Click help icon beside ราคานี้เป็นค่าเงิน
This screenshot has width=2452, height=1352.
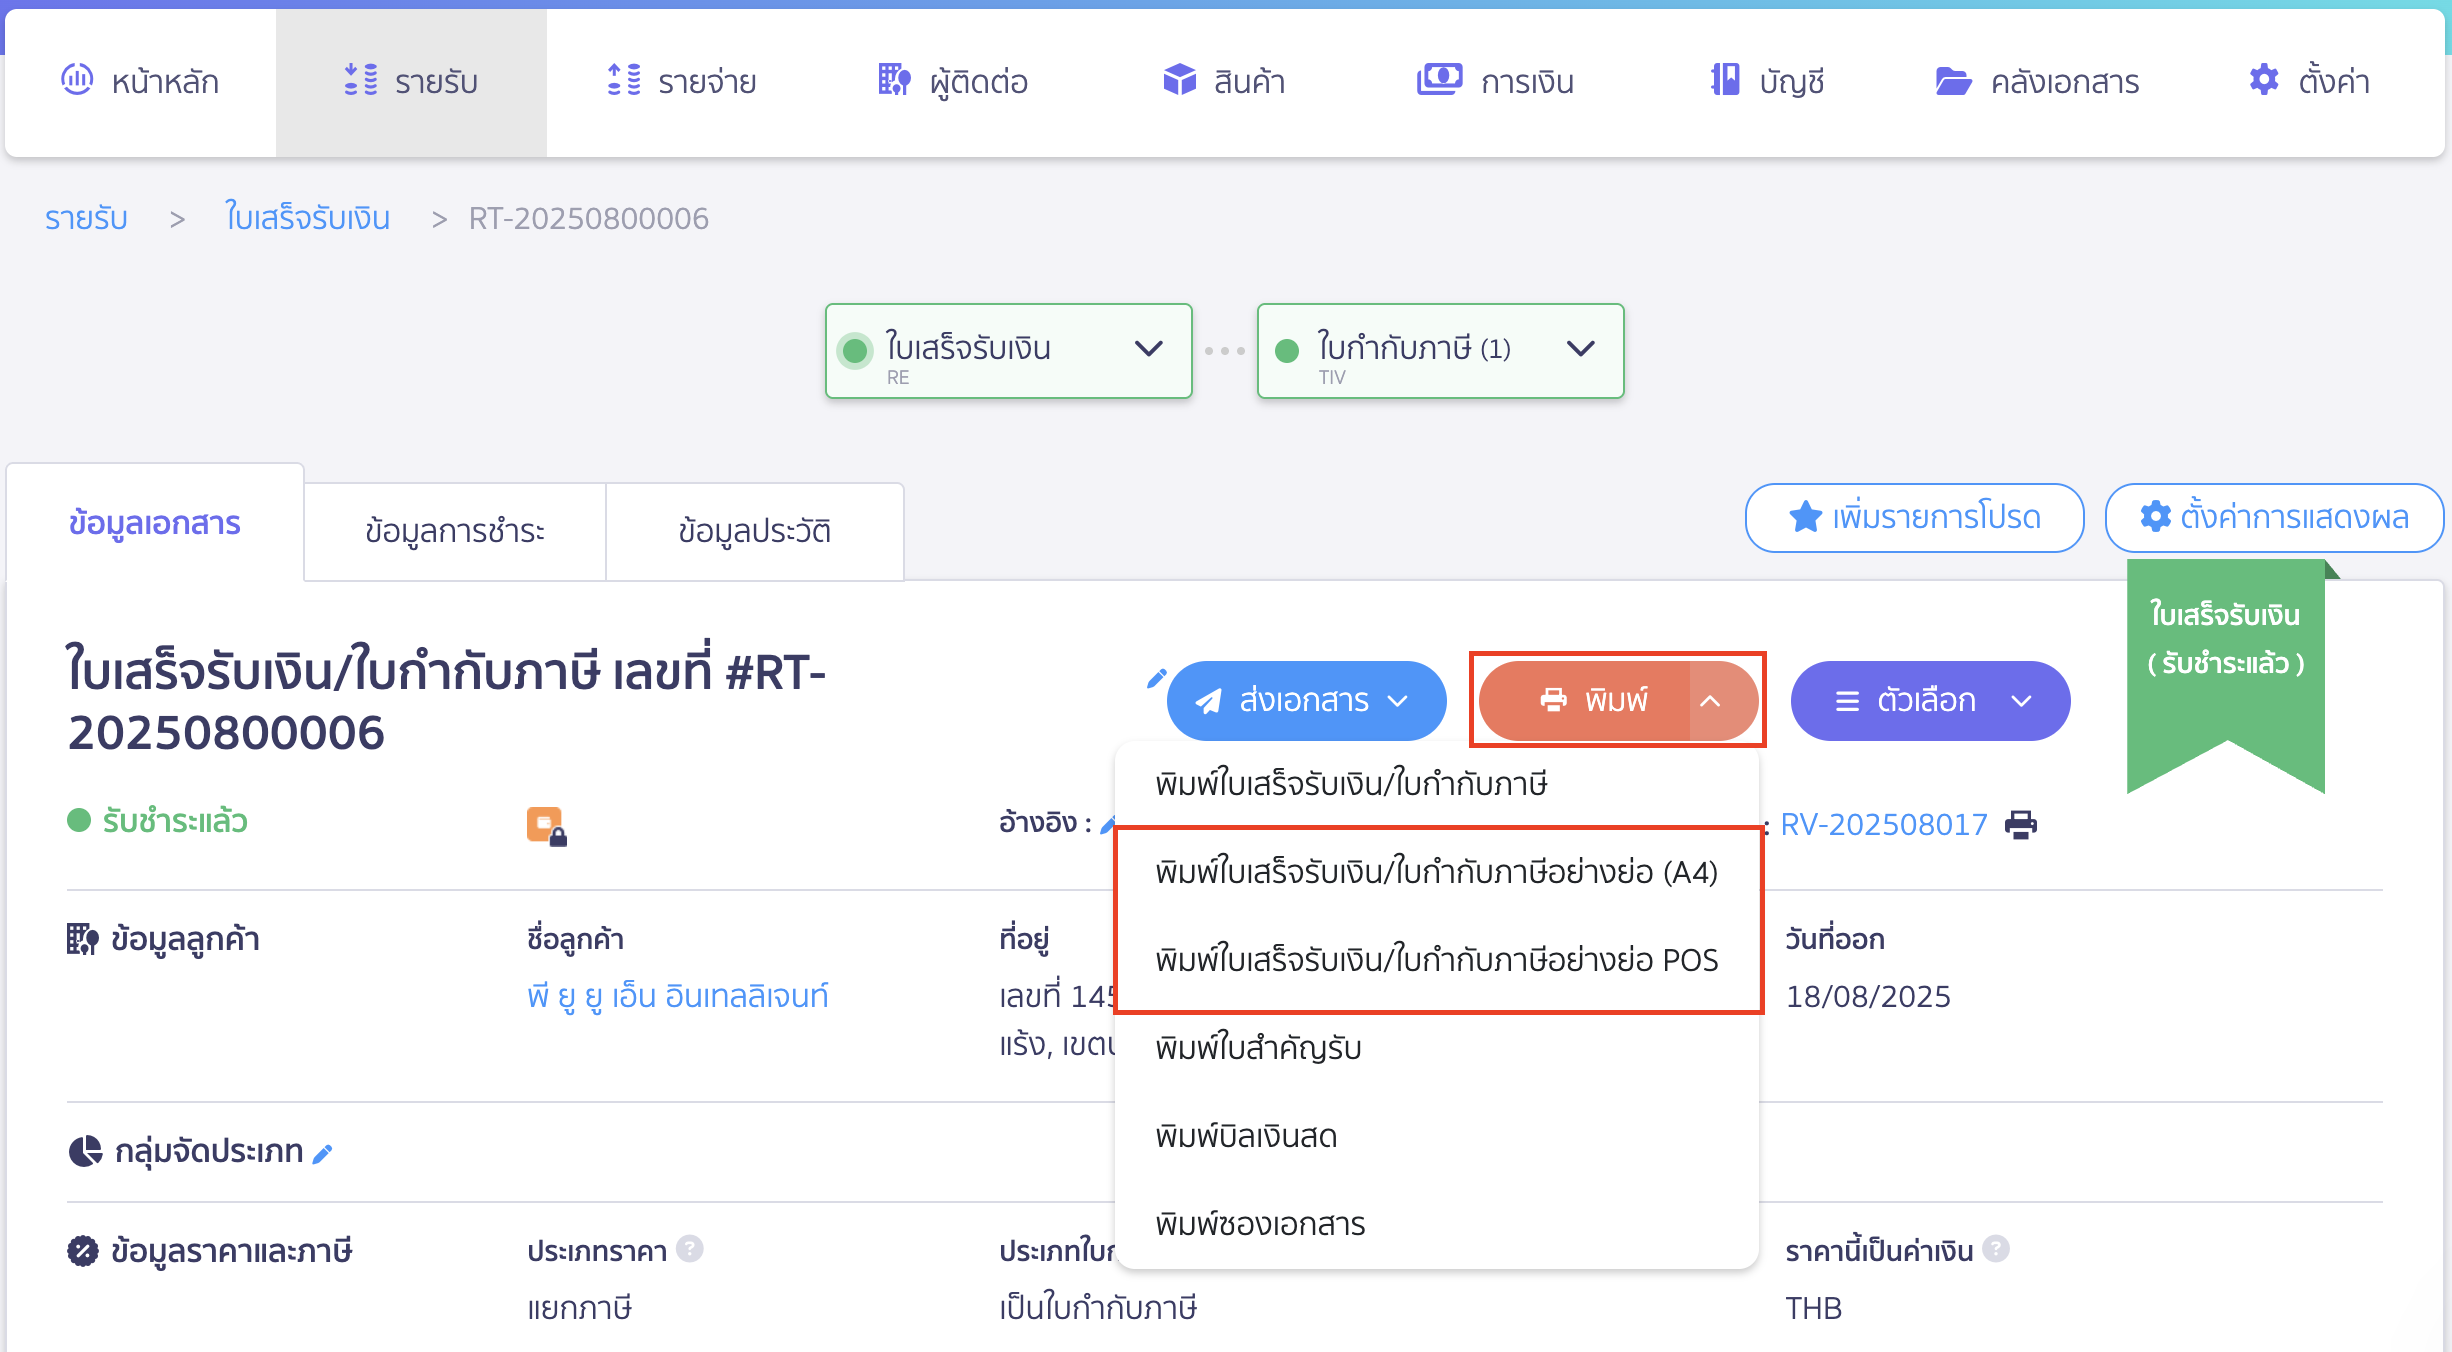coord(1996,1249)
